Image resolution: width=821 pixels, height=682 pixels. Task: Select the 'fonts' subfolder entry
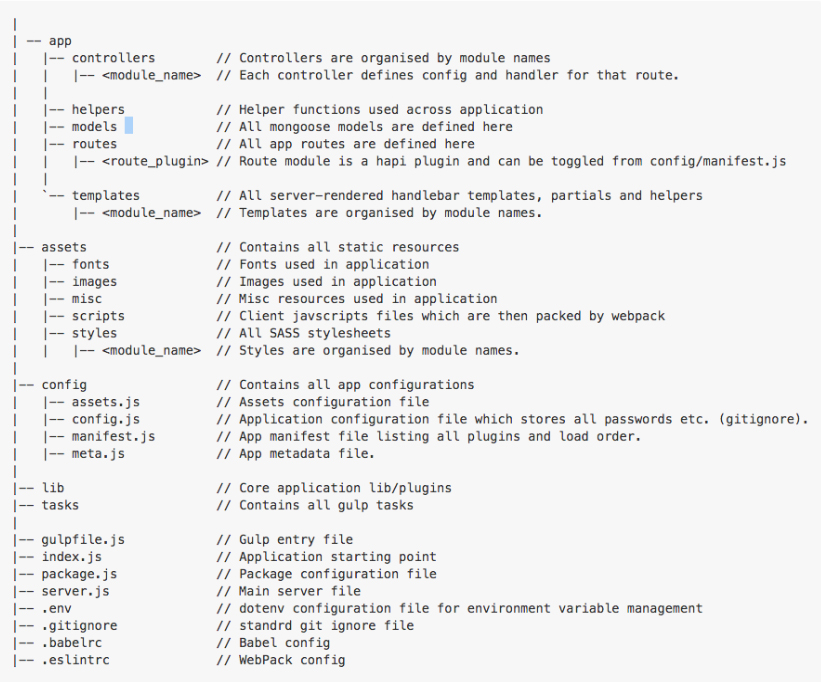tap(91, 264)
